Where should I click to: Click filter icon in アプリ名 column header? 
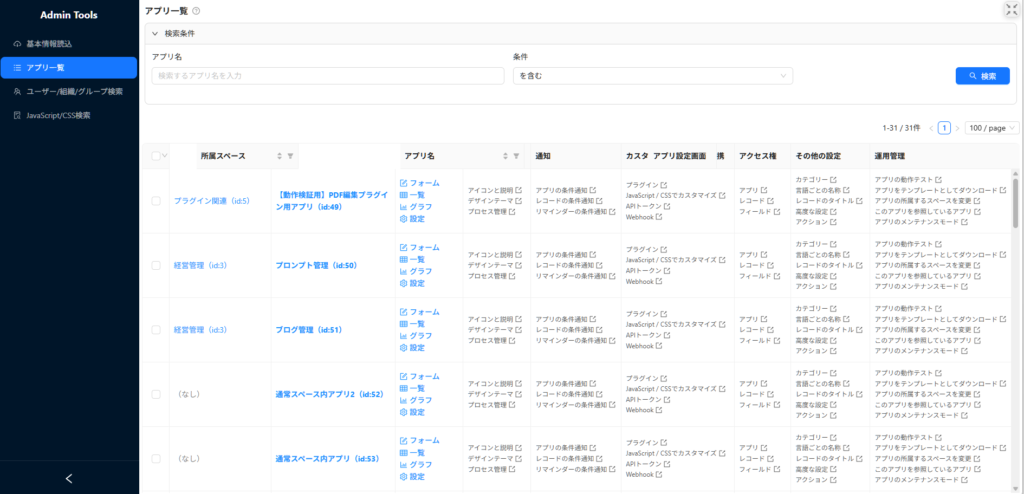tap(516, 156)
